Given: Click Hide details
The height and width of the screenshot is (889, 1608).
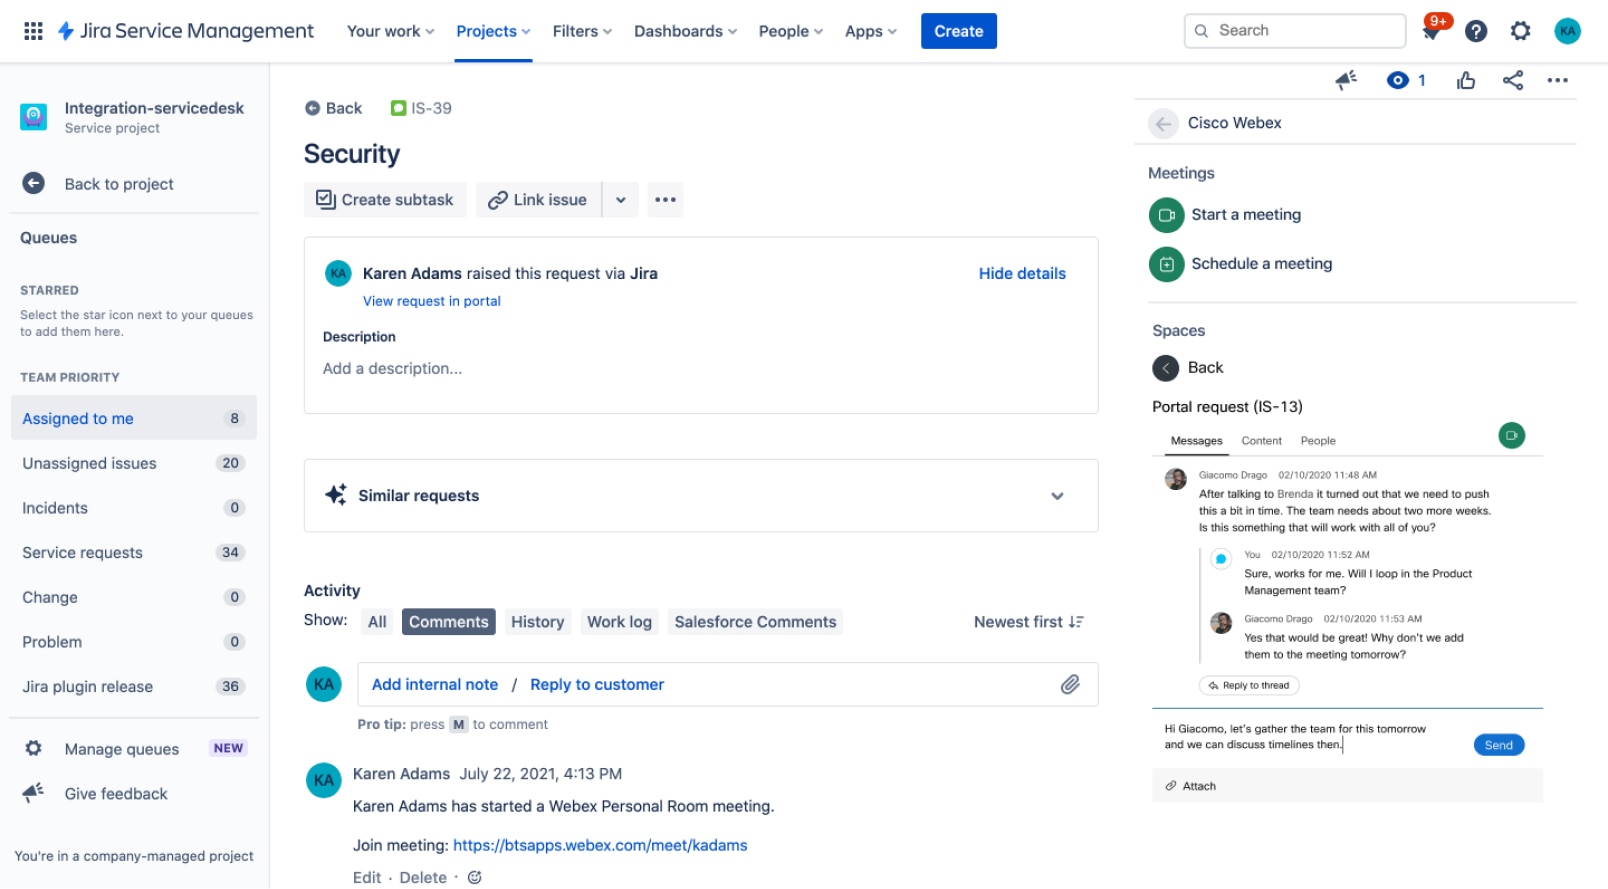Looking at the screenshot, I should point(1022,273).
